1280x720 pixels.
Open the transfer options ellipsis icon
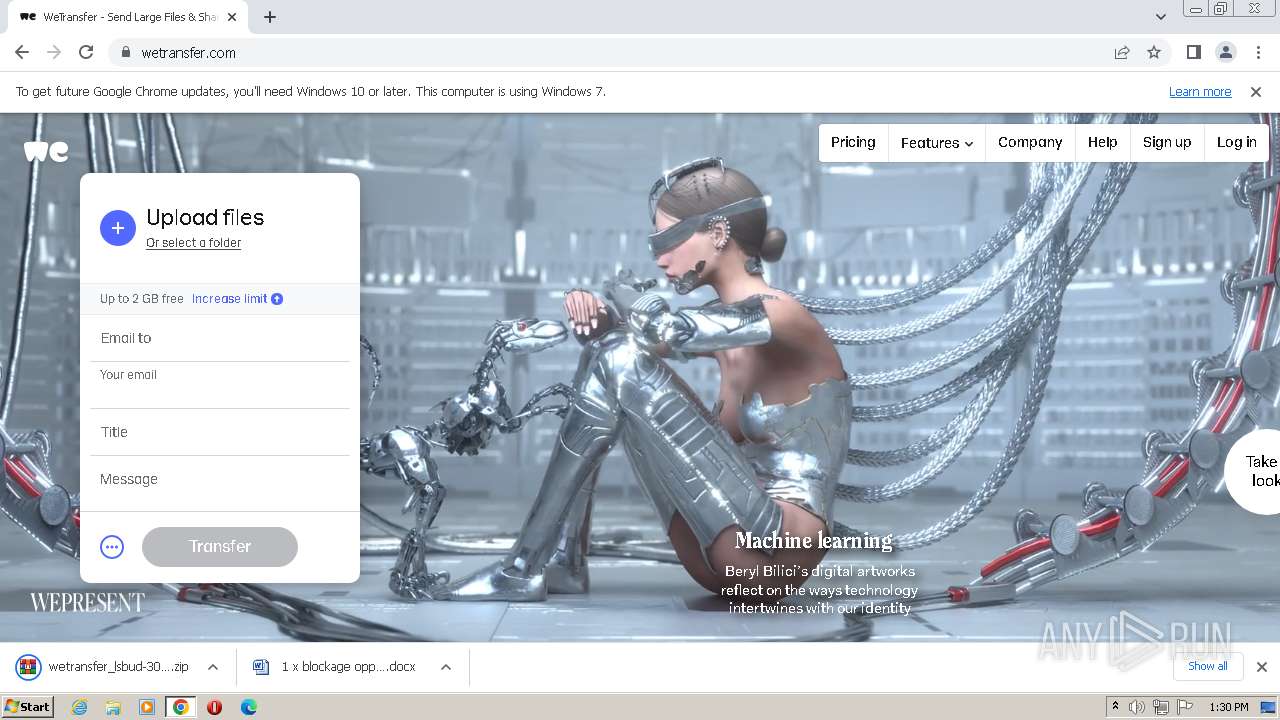pos(112,547)
